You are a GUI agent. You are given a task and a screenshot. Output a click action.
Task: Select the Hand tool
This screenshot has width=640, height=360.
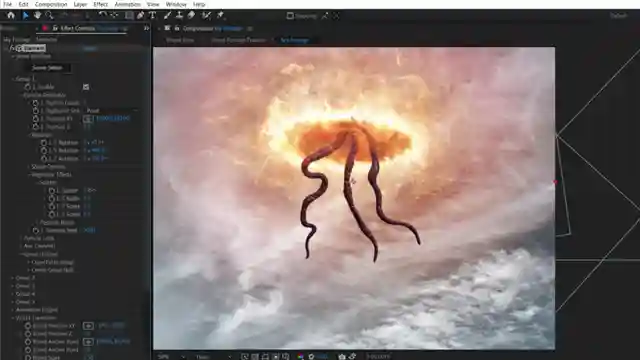pyautogui.click(x=38, y=16)
